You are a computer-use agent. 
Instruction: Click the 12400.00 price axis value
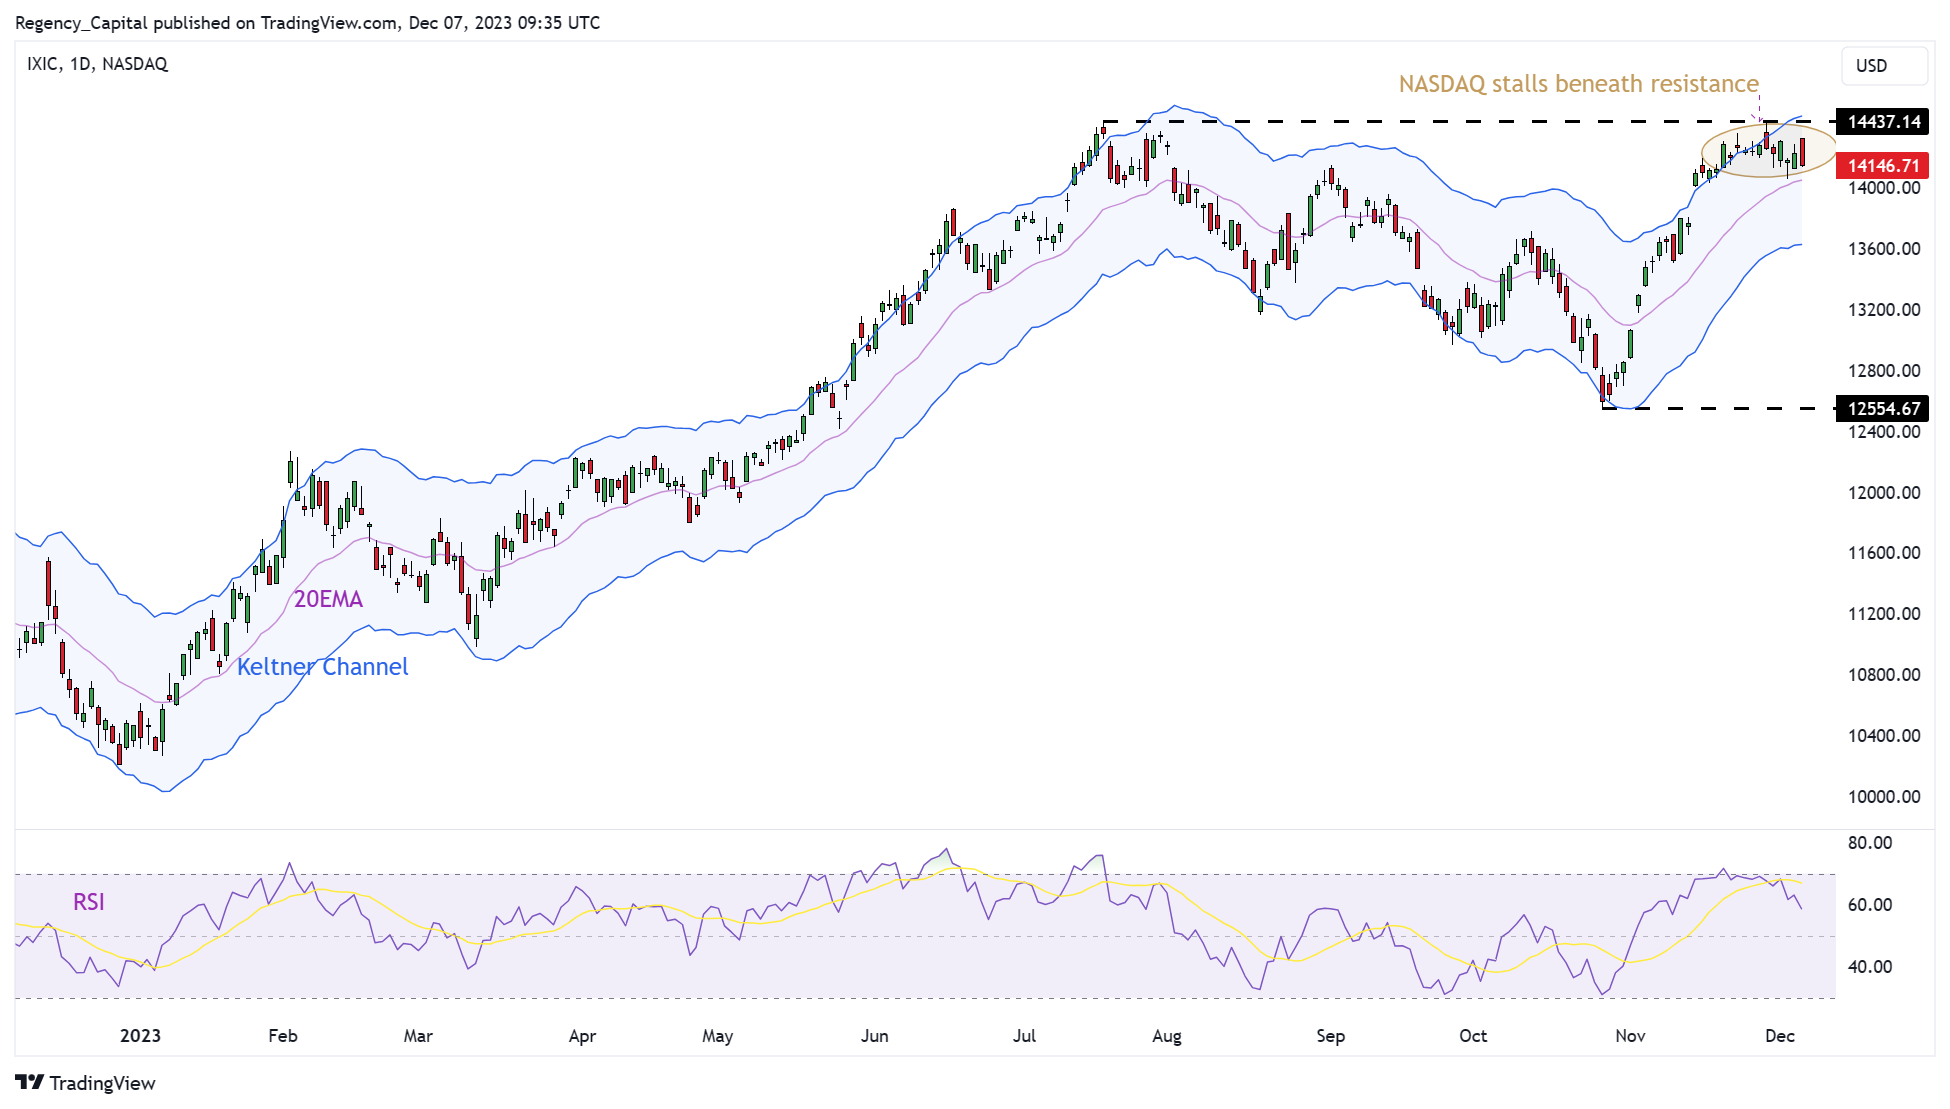[1884, 432]
